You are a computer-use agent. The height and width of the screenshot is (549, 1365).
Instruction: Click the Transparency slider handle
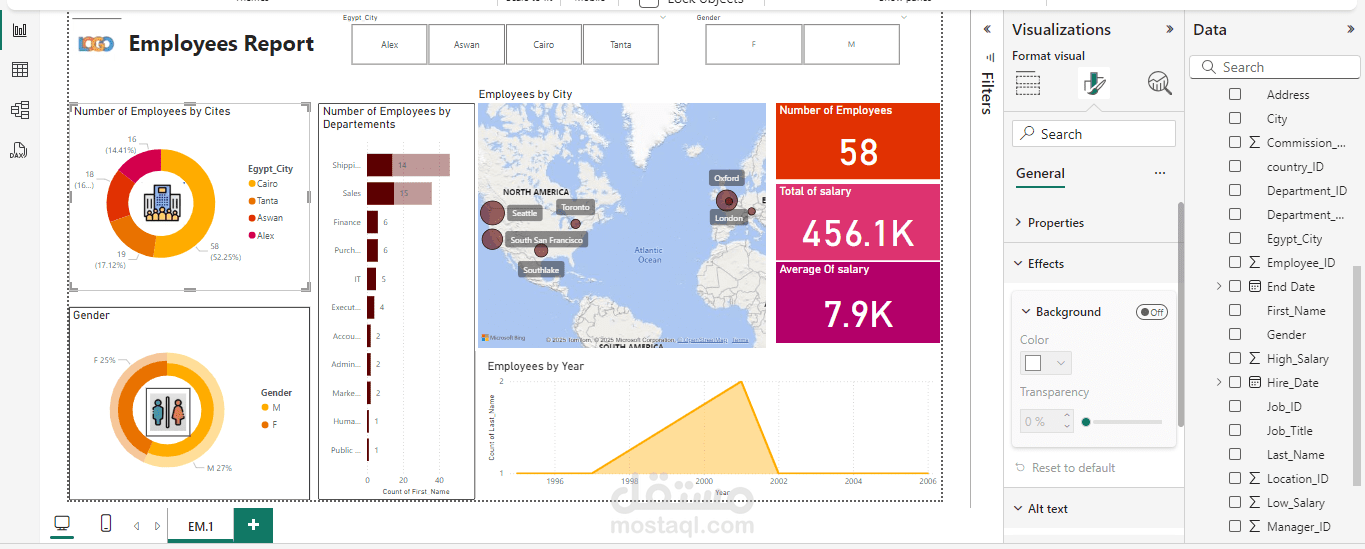(x=1086, y=422)
